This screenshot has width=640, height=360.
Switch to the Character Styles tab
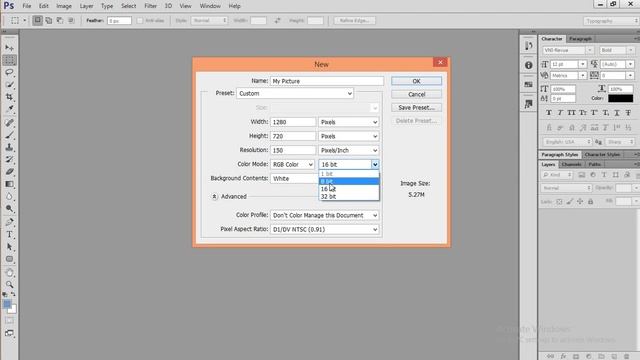pyautogui.click(x=602, y=155)
